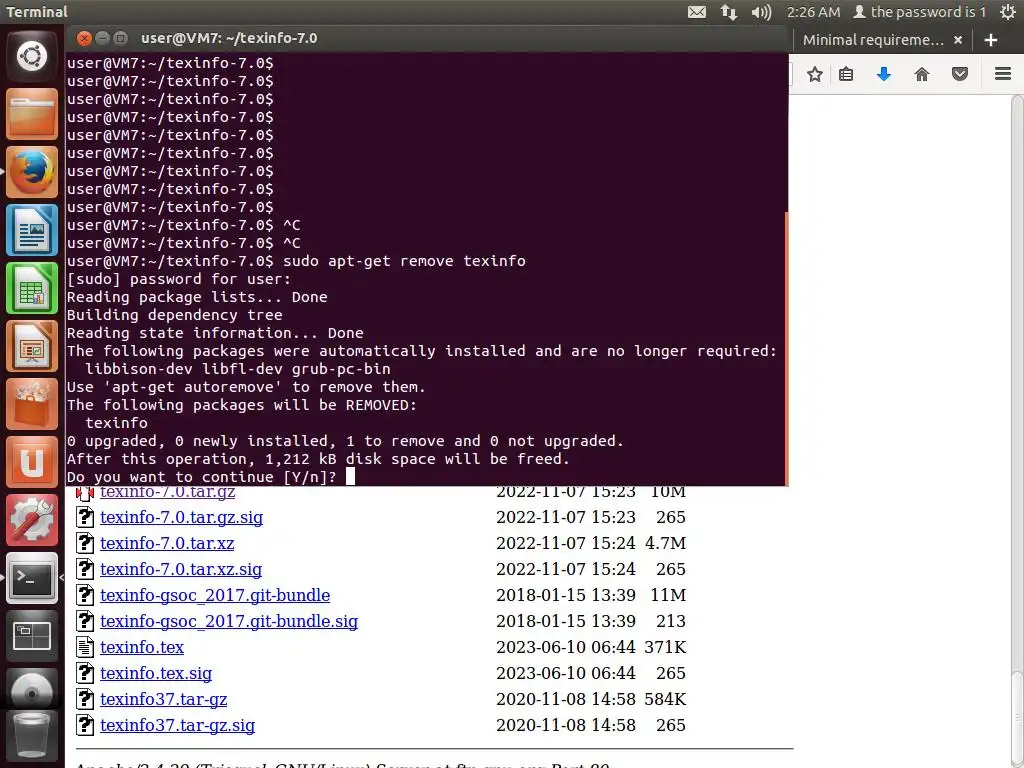Download texinfo-7.0.tar.xz link
The width and height of the screenshot is (1024, 768).
pyautogui.click(x=167, y=543)
